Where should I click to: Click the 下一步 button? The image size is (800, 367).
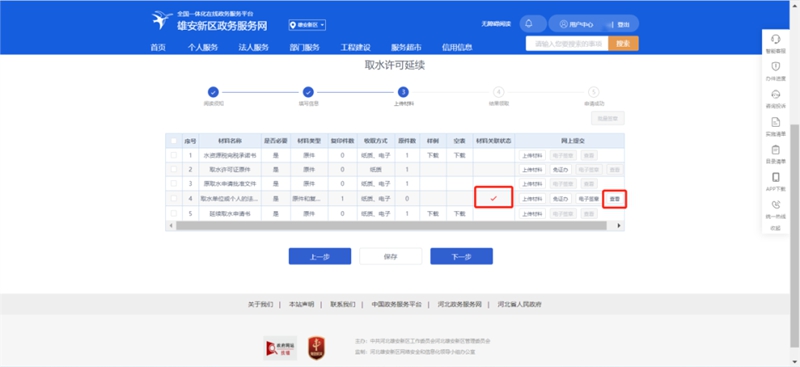pyautogui.click(x=461, y=256)
